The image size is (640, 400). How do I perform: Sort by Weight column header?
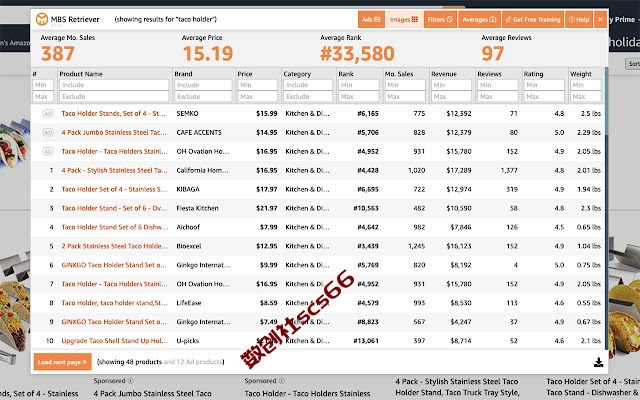[x=581, y=74]
